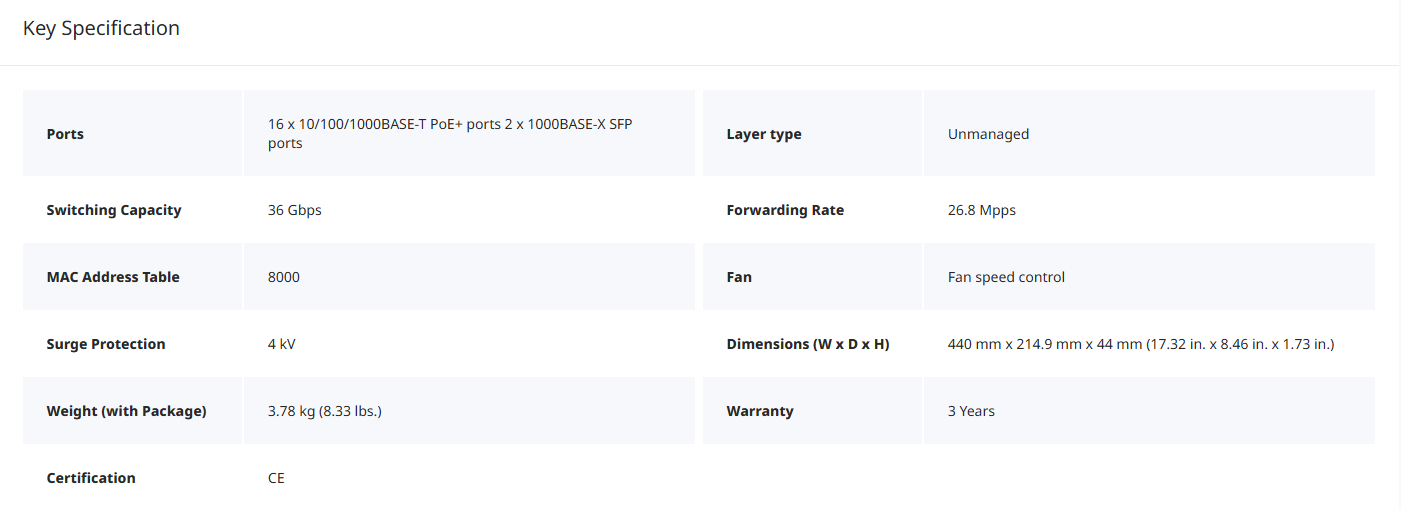Viewport: 1401px width, 510px height.
Task: Click the 26.8 Mpps value
Action: tap(981, 210)
